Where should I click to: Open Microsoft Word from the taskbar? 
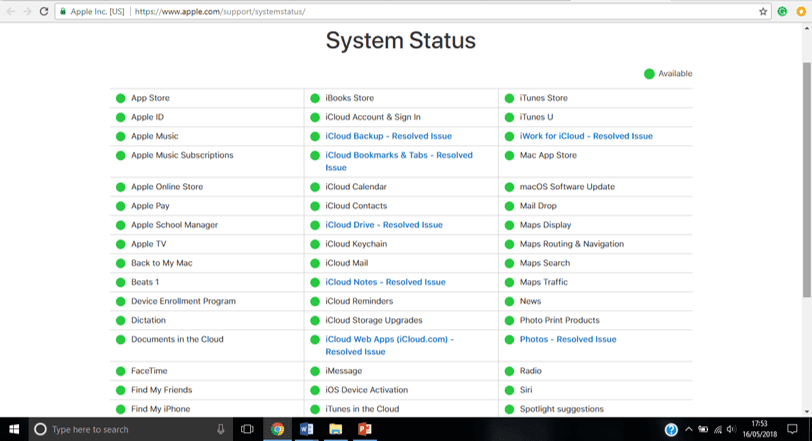point(307,429)
